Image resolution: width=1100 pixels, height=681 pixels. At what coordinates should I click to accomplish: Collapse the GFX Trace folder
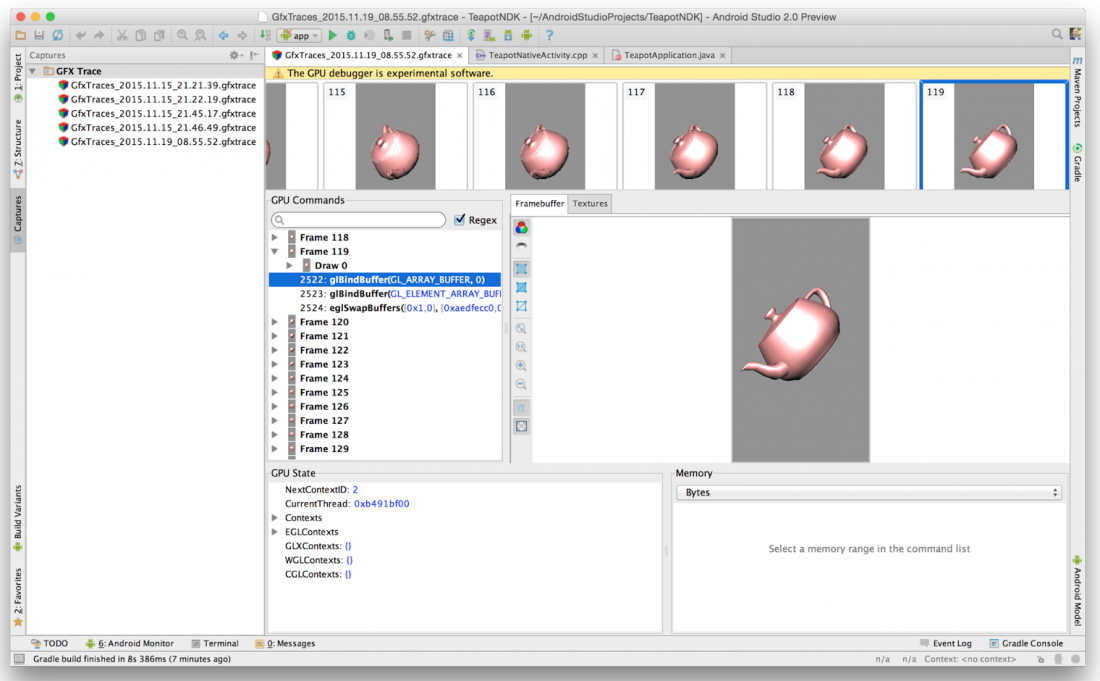pyautogui.click(x=32, y=71)
